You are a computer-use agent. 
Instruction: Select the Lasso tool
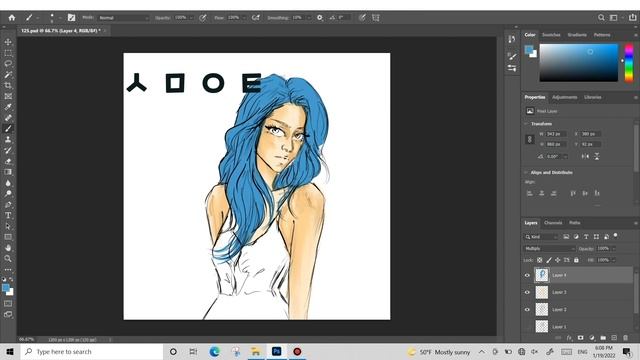click(x=8, y=64)
